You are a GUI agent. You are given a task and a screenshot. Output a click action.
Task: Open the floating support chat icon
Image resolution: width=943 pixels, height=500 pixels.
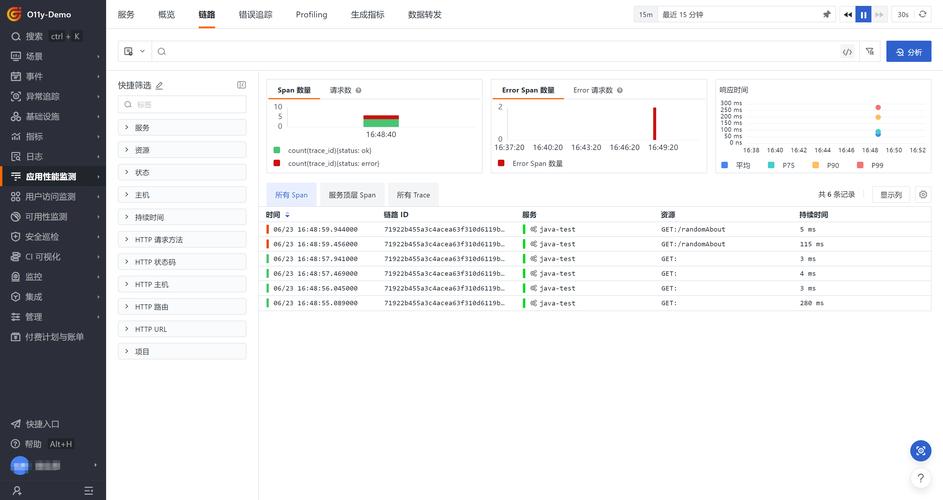pyautogui.click(x=921, y=451)
